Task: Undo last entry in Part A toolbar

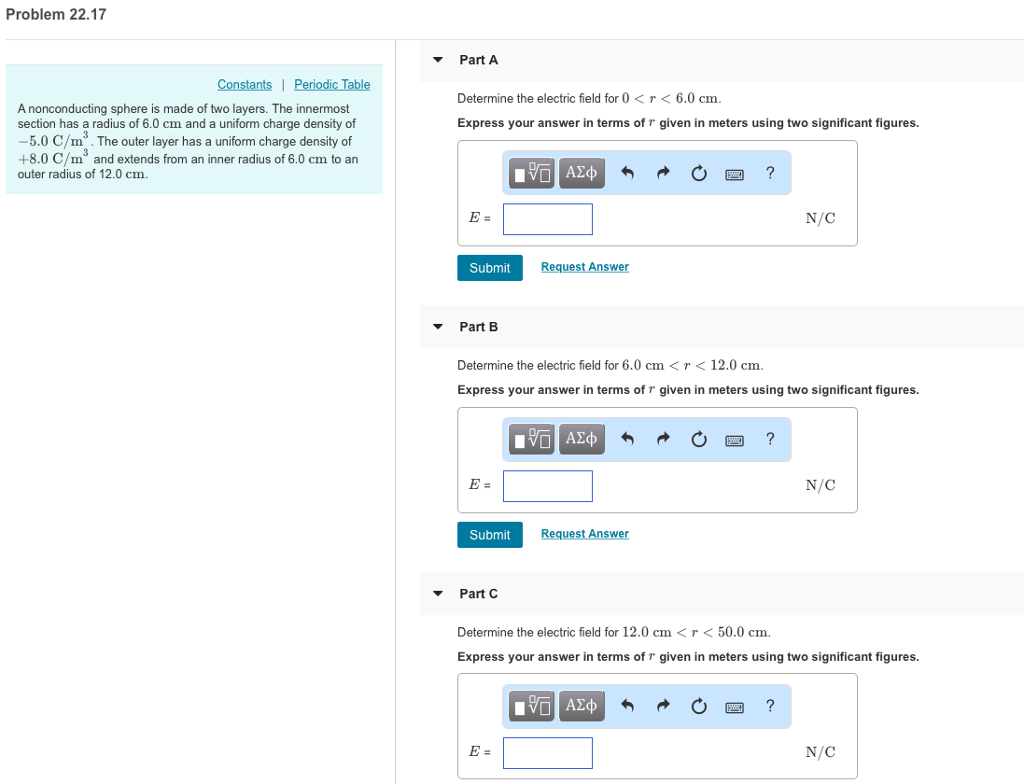Action: point(627,173)
